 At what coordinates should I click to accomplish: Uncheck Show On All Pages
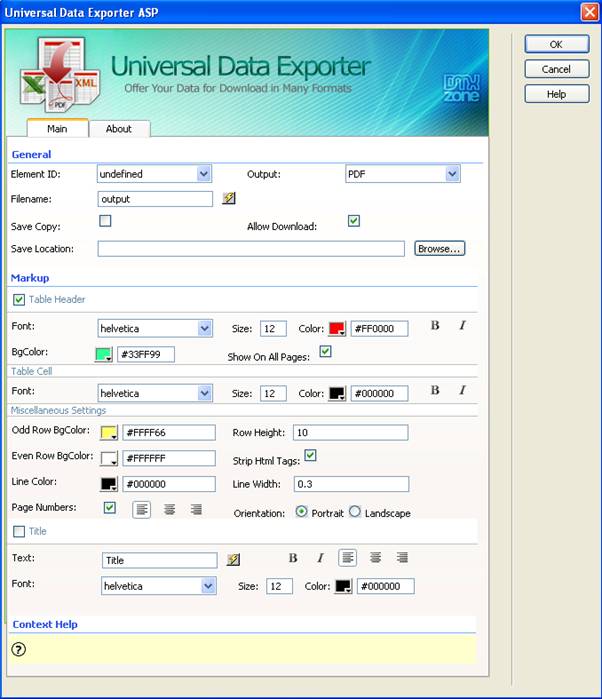326,351
